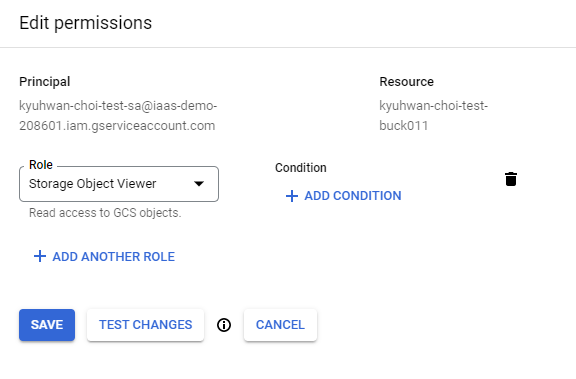This screenshot has width=576, height=379.
Task: Select resource name kyuhwan-choi-test-buck011
Action: (433, 116)
